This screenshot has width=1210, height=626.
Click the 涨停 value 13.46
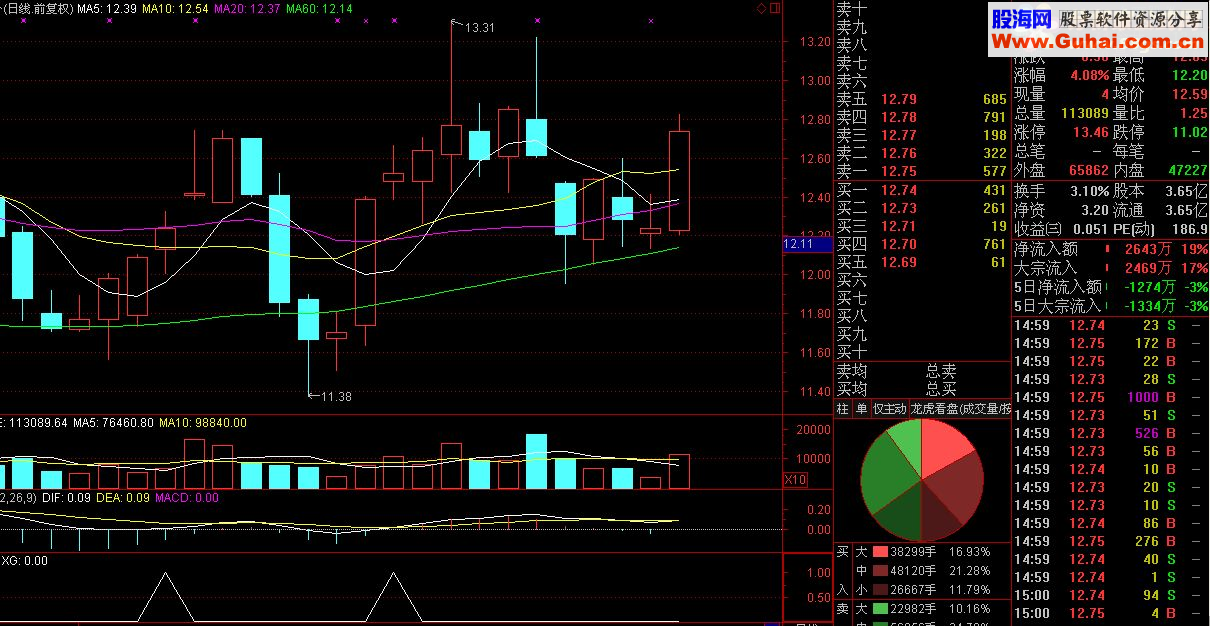pyautogui.click(x=1090, y=132)
